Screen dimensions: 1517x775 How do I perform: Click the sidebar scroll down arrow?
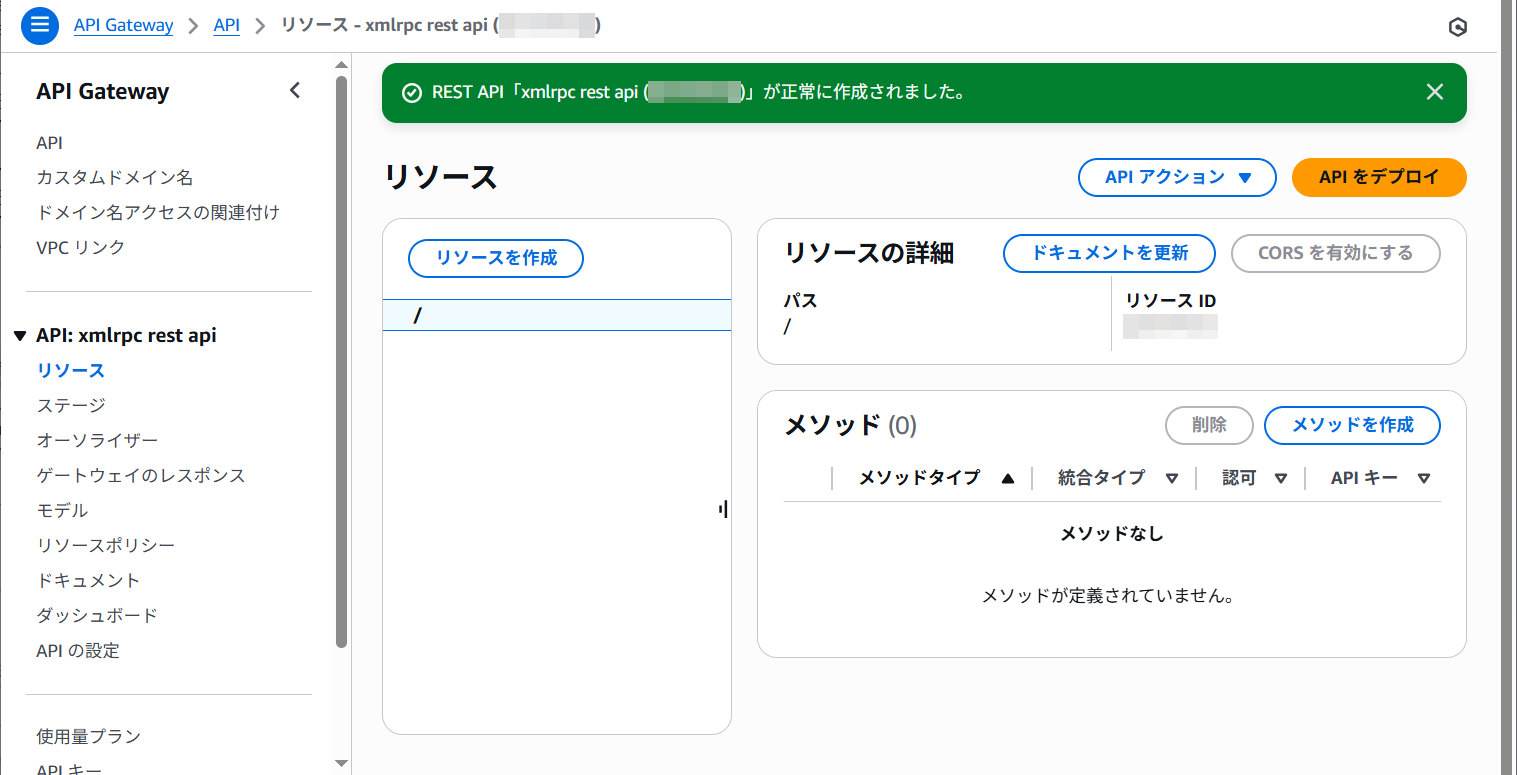341,763
